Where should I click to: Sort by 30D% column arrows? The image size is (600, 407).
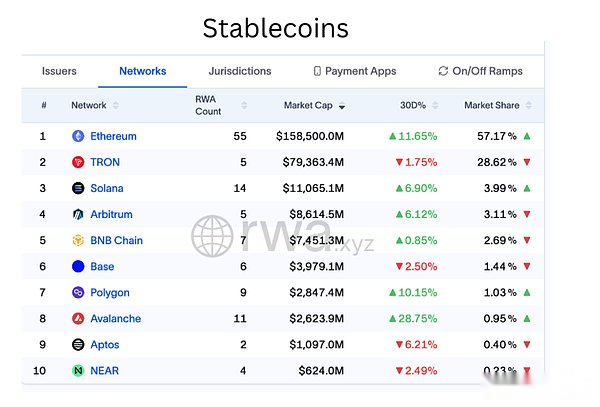[435, 105]
